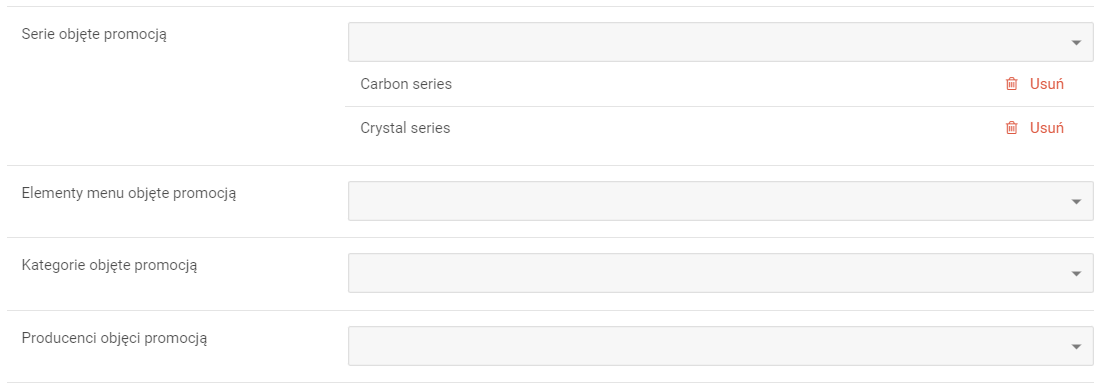Select the Crystal series list entry
This screenshot has width=1102, height=390.
click(406, 128)
